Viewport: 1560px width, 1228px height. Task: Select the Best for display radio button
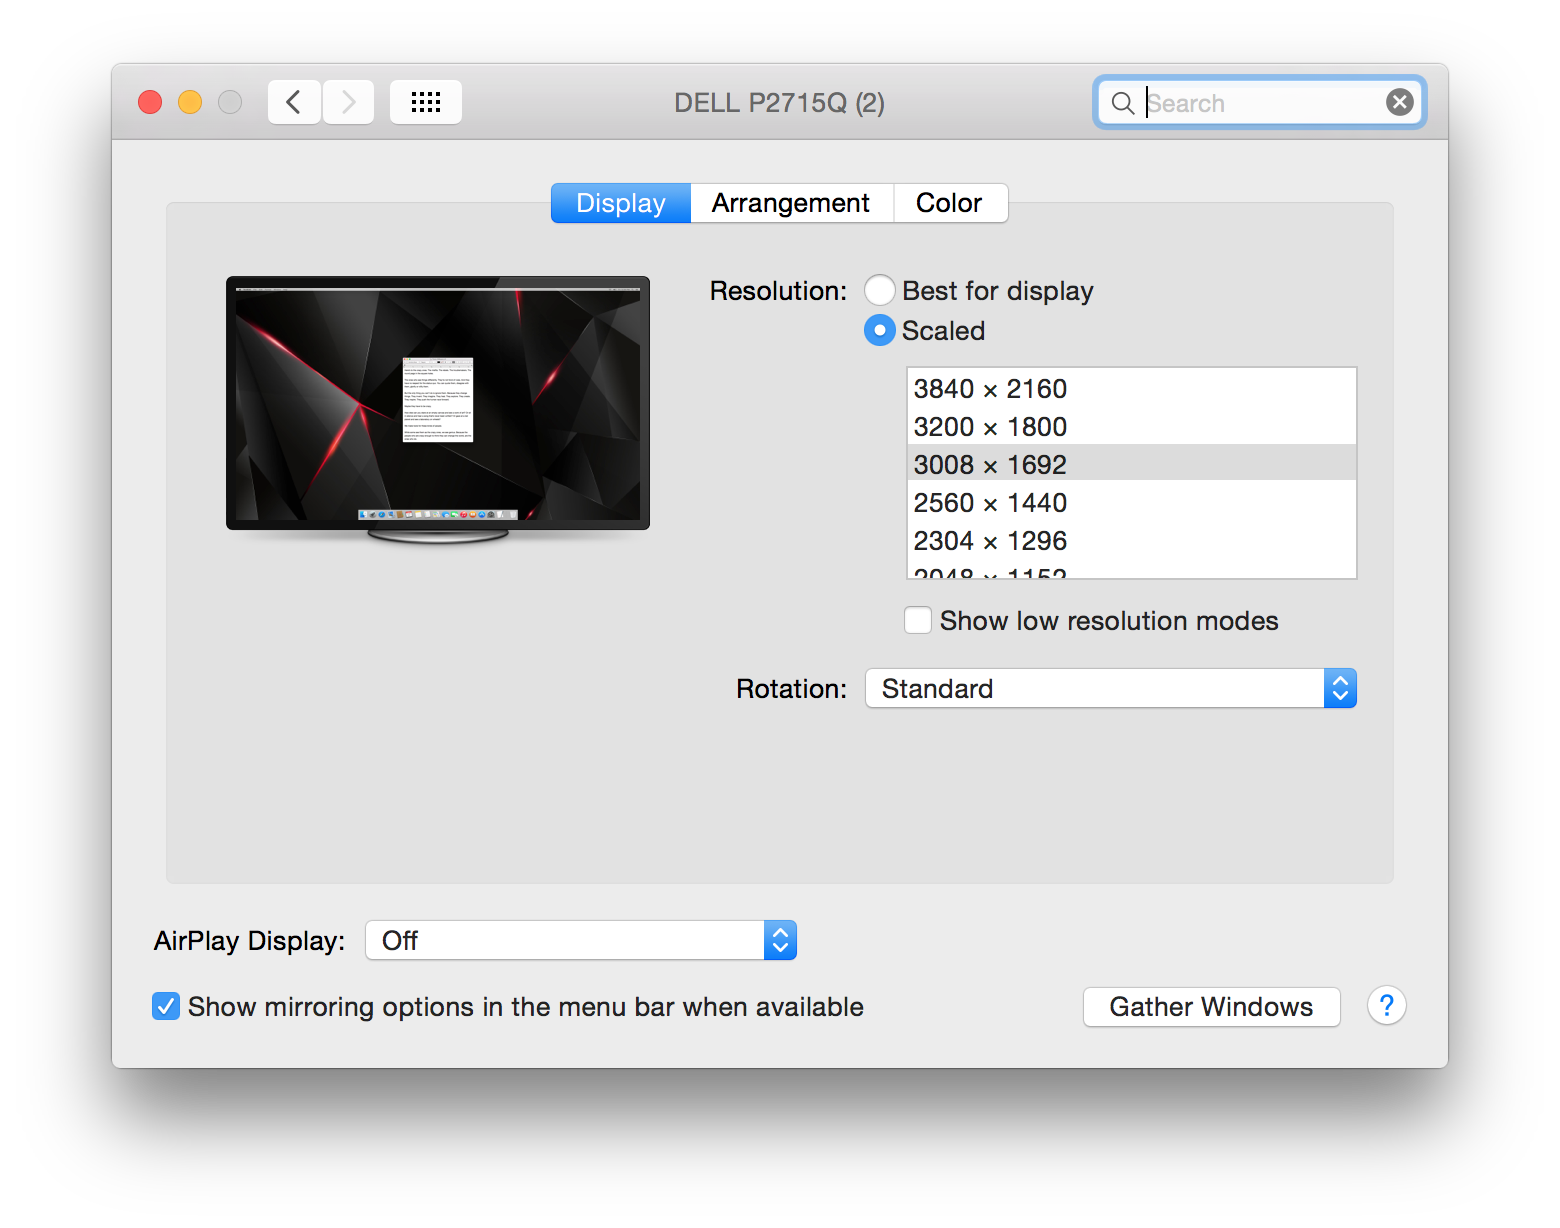(x=880, y=290)
